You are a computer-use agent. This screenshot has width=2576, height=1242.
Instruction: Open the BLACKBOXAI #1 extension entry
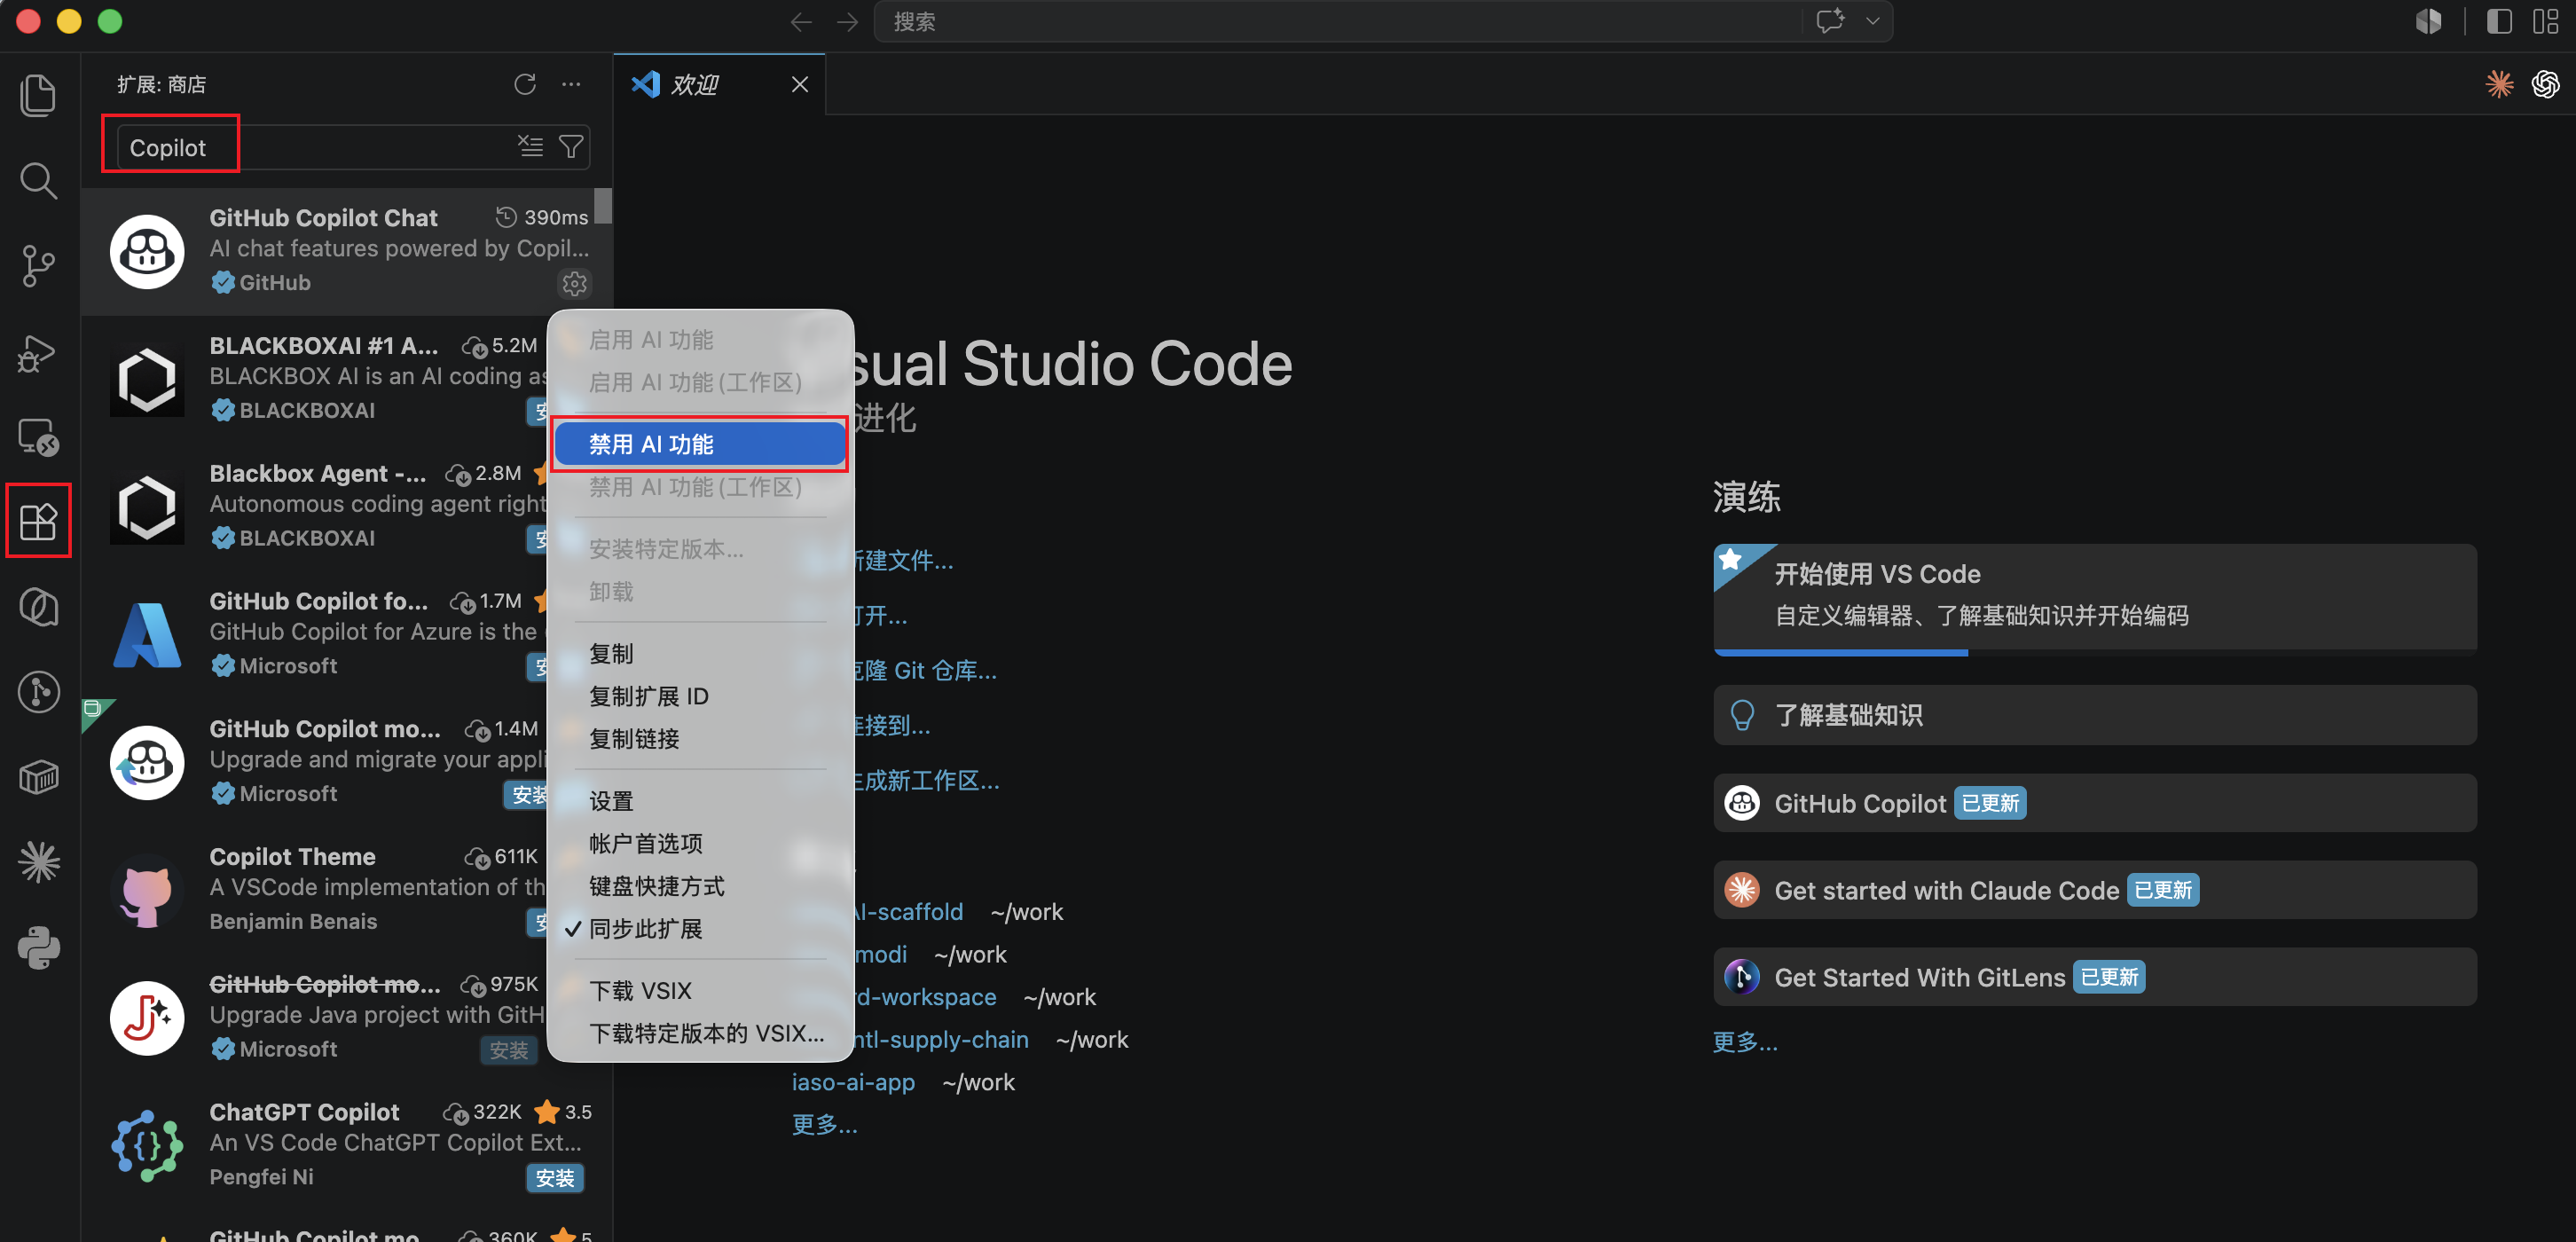click(x=314, y=379)
